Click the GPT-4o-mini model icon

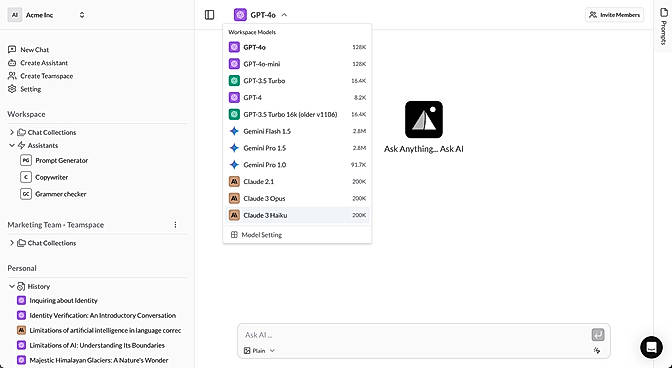tap(234, 64)
